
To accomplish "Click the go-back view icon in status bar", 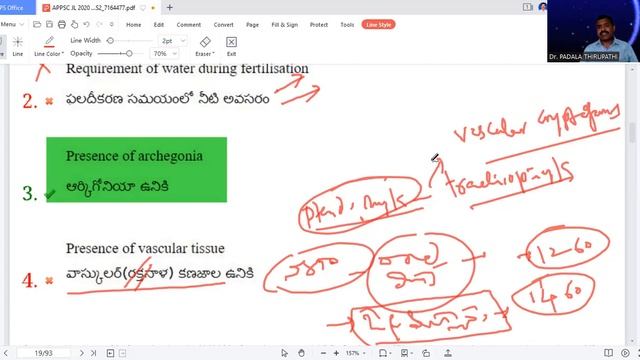I will coord(110,353).
